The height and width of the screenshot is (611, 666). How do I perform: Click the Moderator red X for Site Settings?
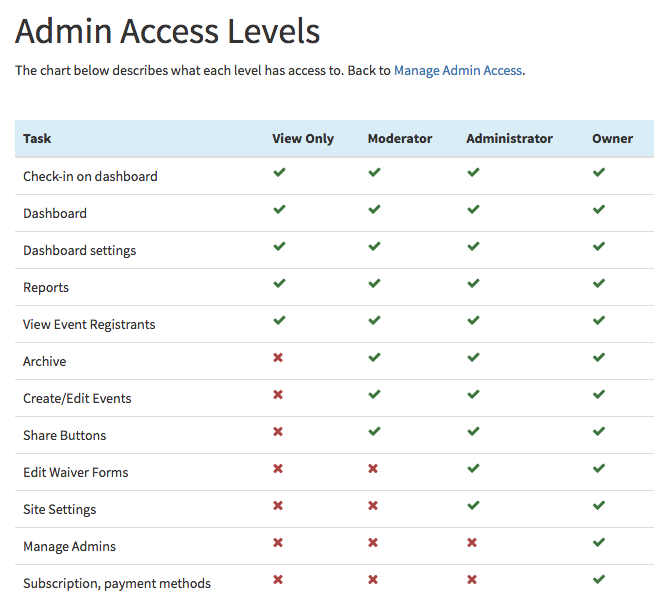point(373,505)
